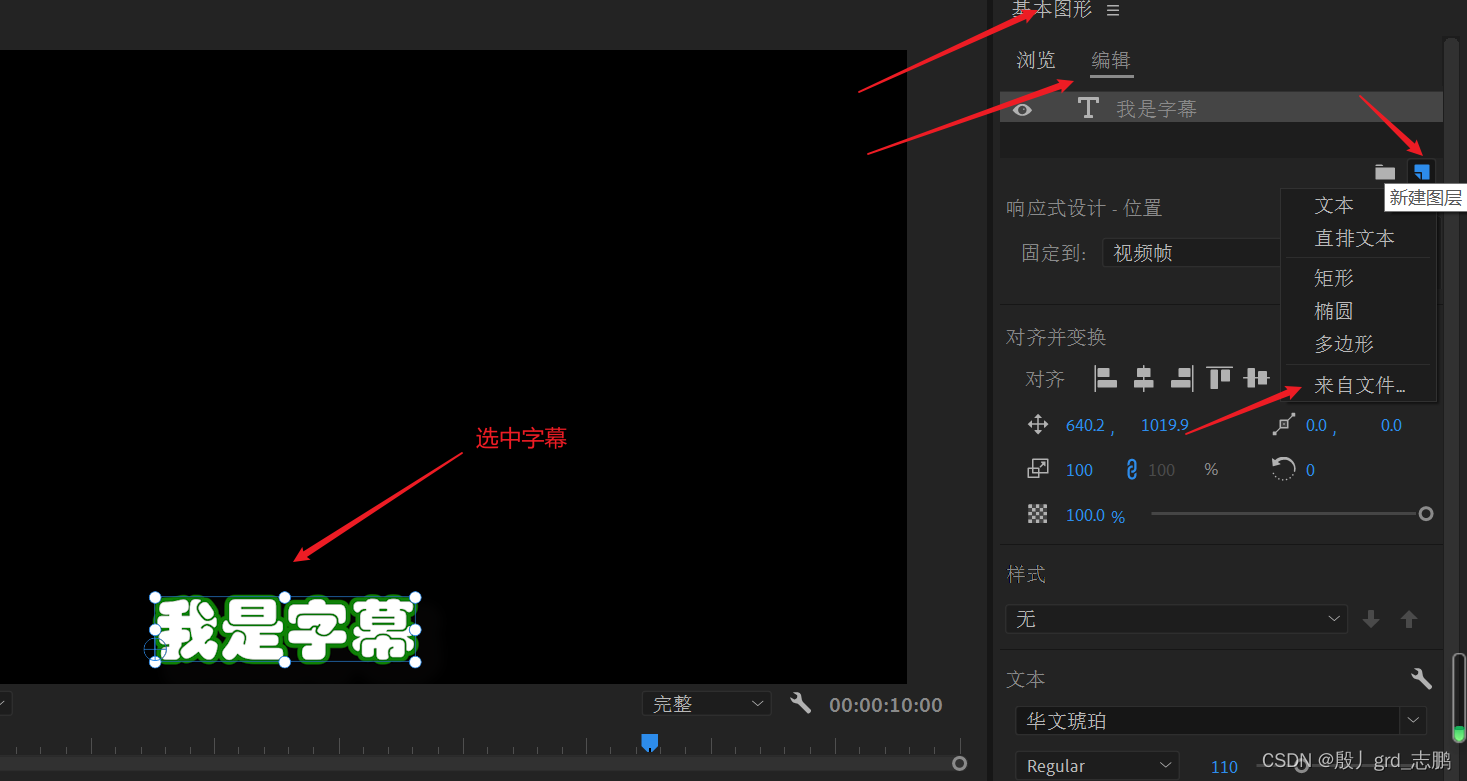Screen dimensions: 1467x781
Task: Click the Align Top icon
Action: [x=1219, y=378]
